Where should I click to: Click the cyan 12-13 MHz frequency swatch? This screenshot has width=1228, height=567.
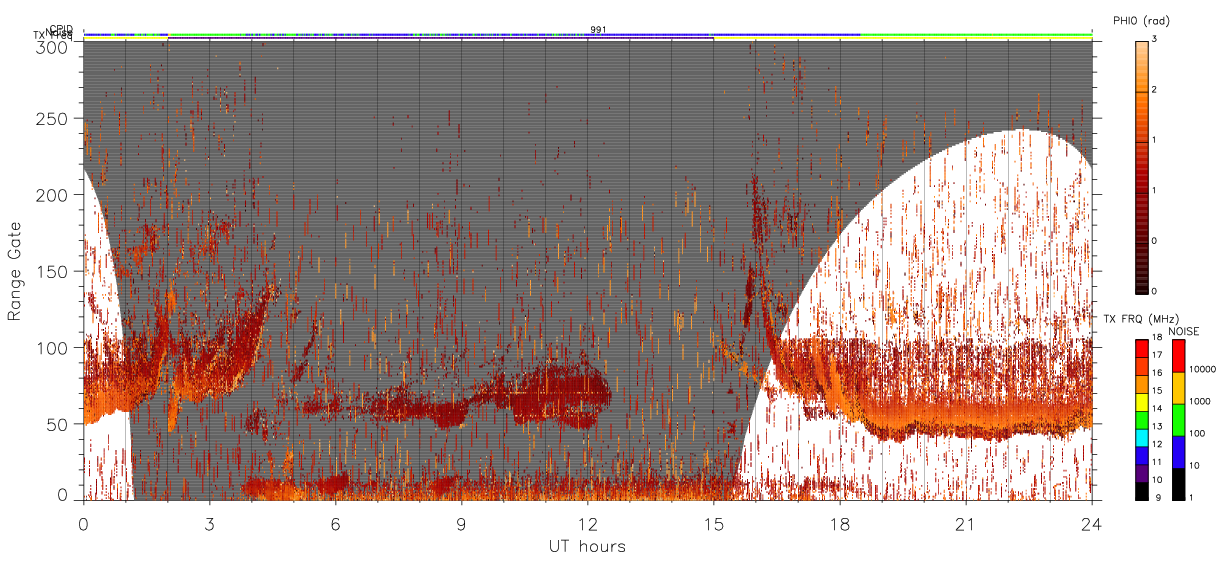tap(1141, 437)
